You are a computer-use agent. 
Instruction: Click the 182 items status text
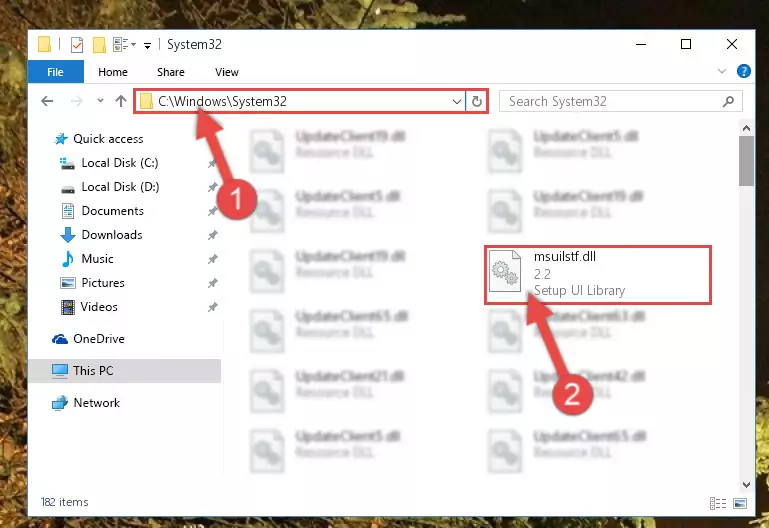coord(64,502)
